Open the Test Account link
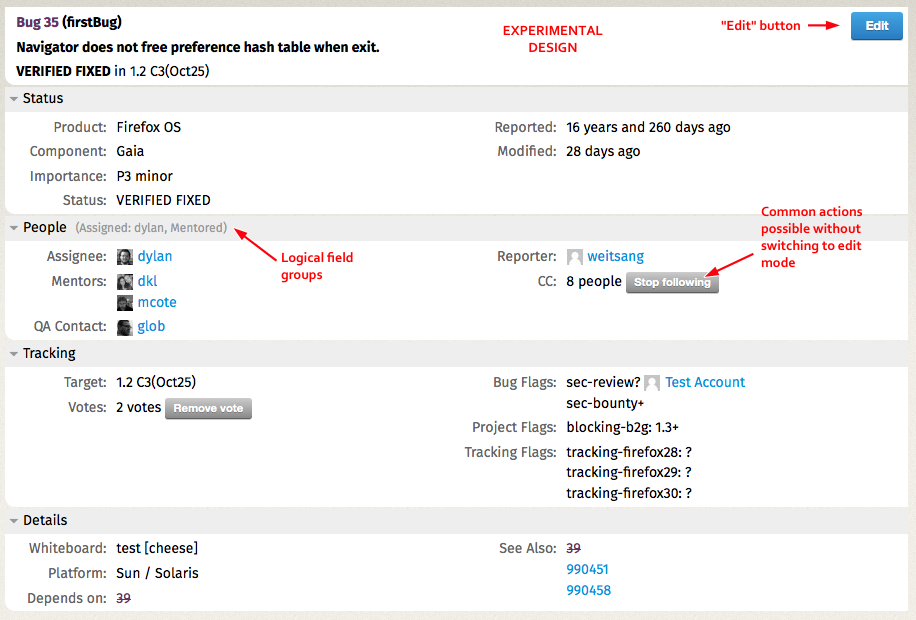This screenshot has height=620, width=916. point(705,382)
